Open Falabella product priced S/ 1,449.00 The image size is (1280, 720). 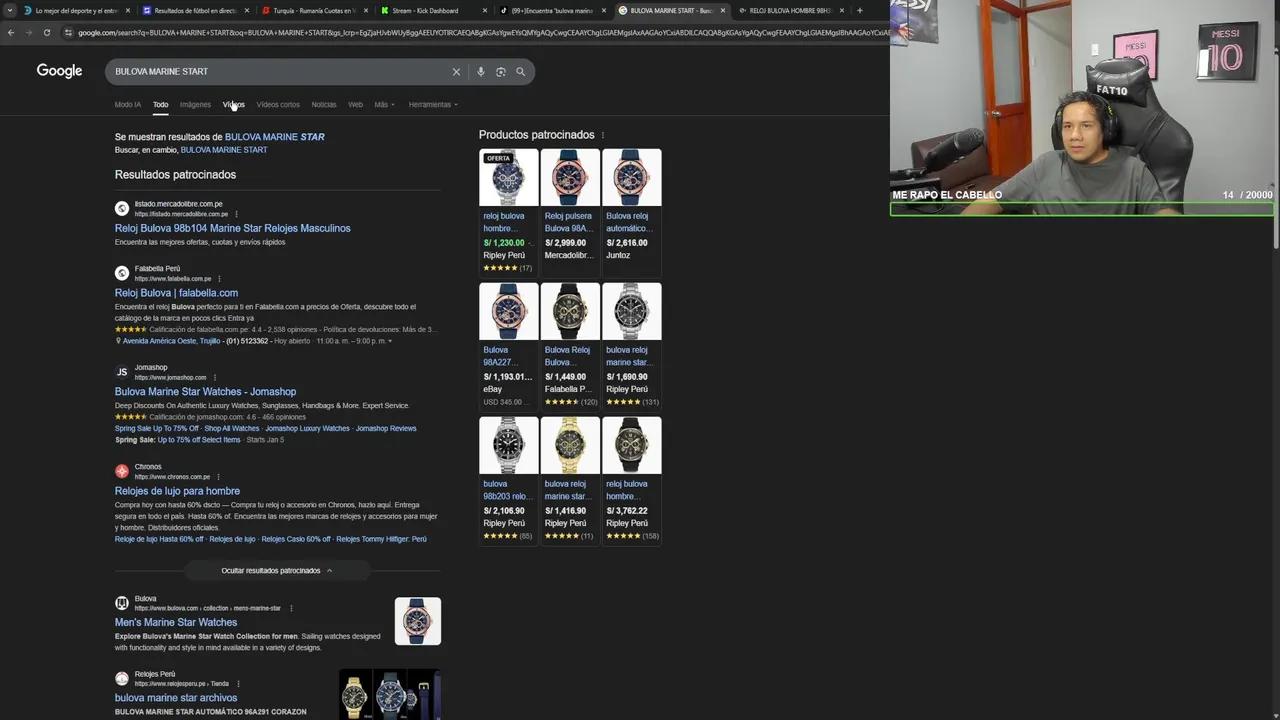(x=570, y=345)
